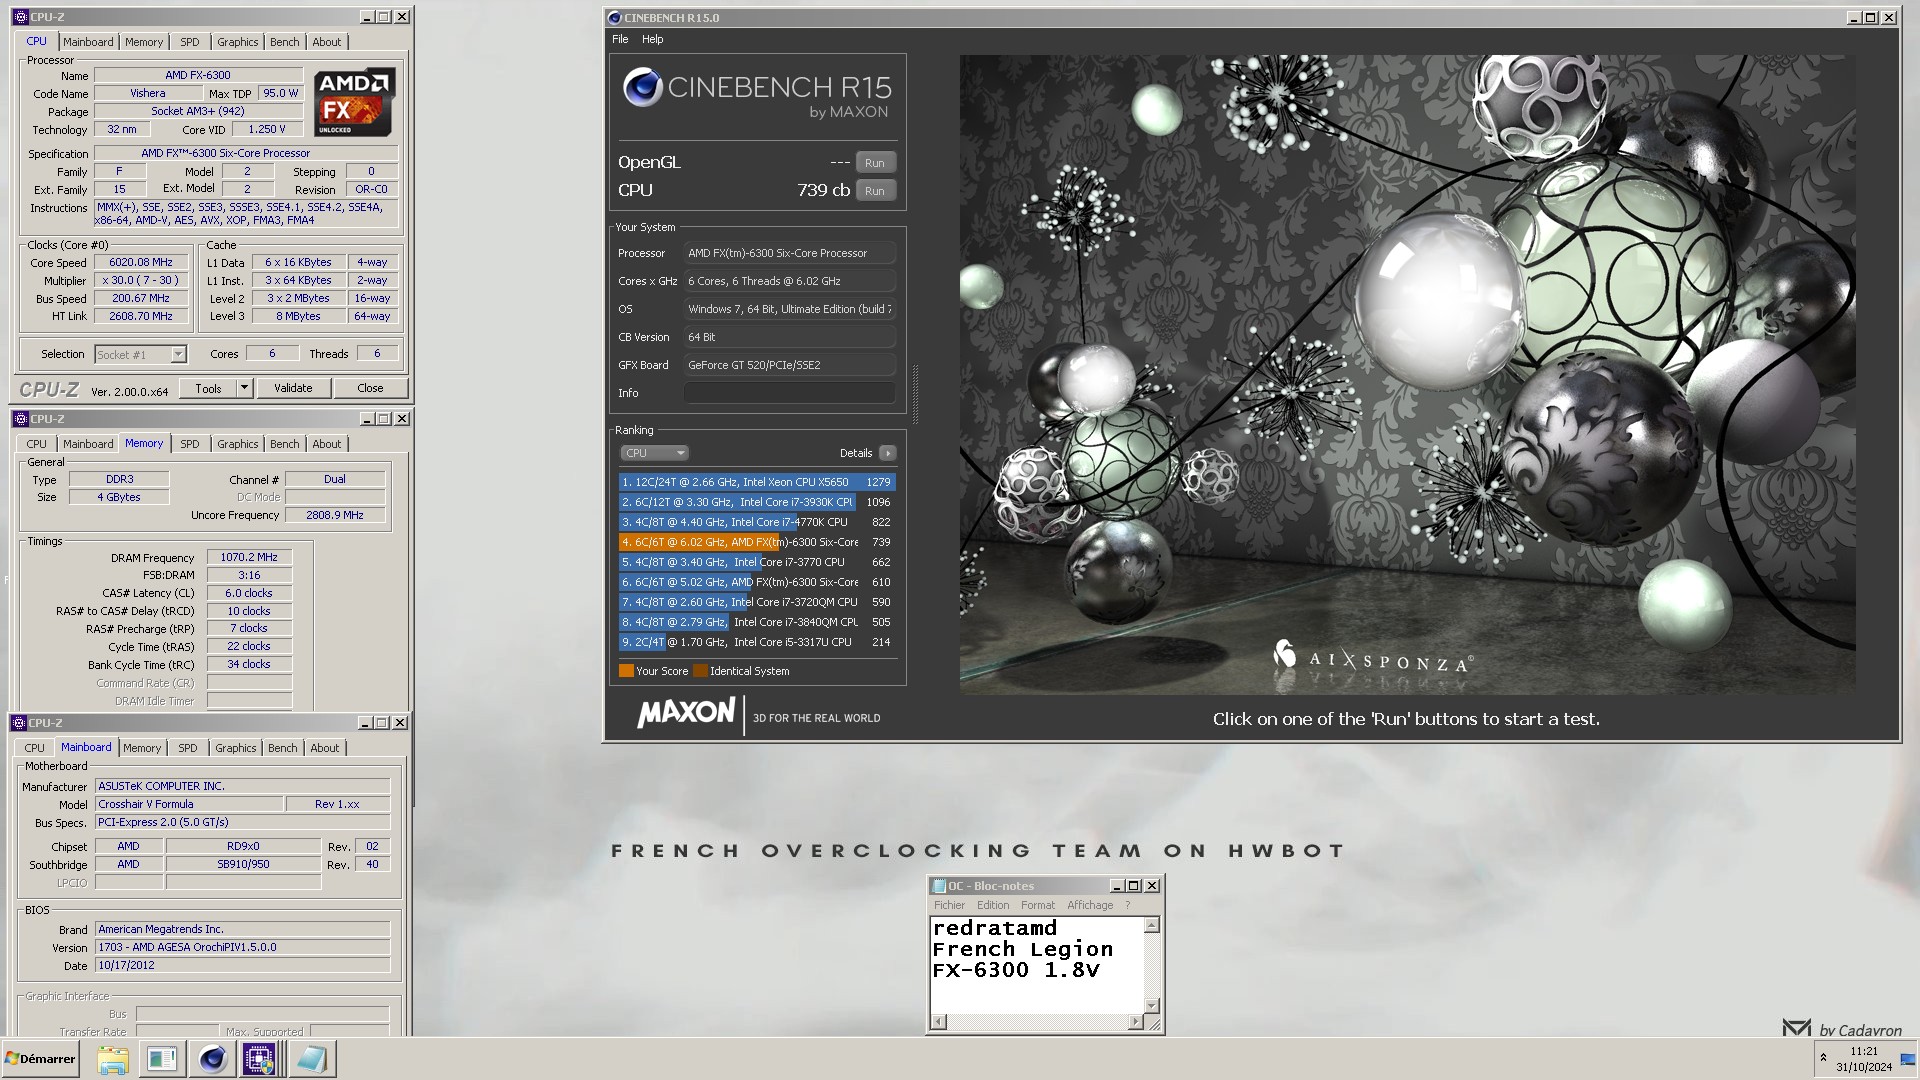Select CPU tab in bottom CPU-Z window
The height and width of the screenshot is (1080, 1920).
[x=35, y=748]
